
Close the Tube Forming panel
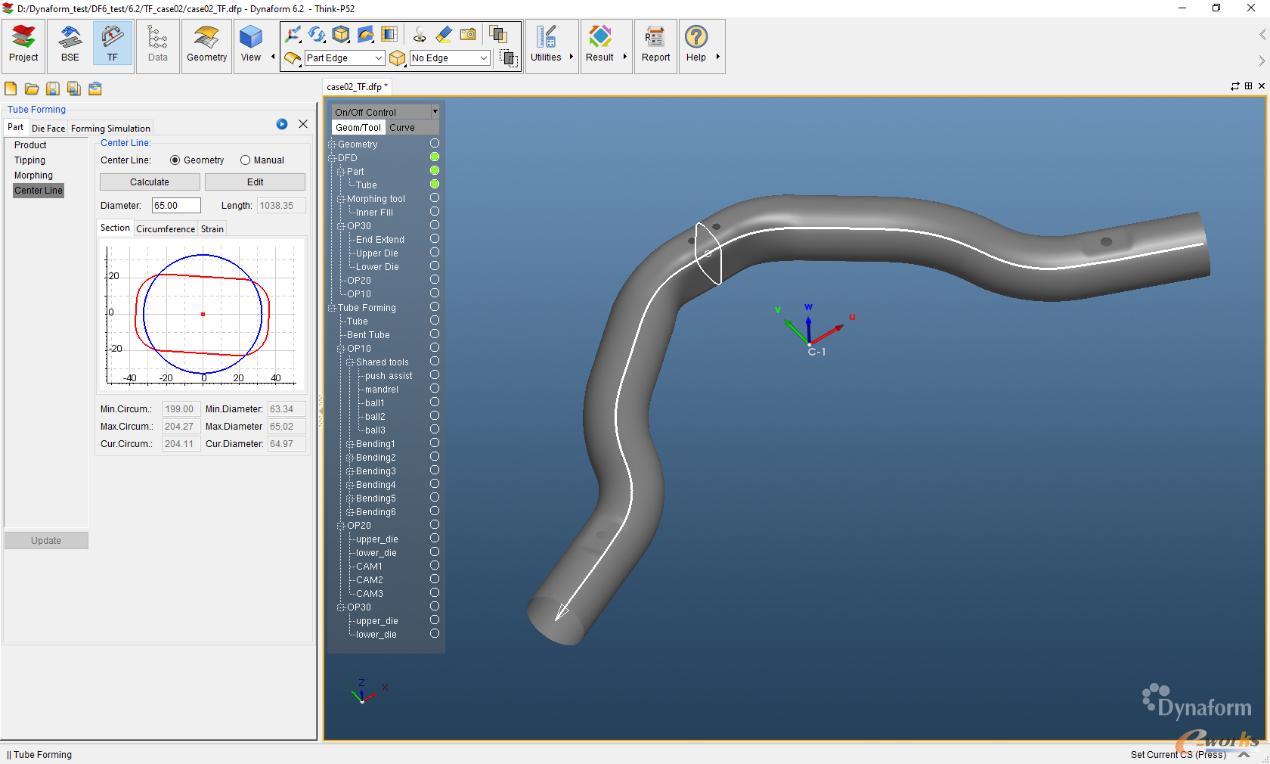pyautogui.click(x=303, y=124)
